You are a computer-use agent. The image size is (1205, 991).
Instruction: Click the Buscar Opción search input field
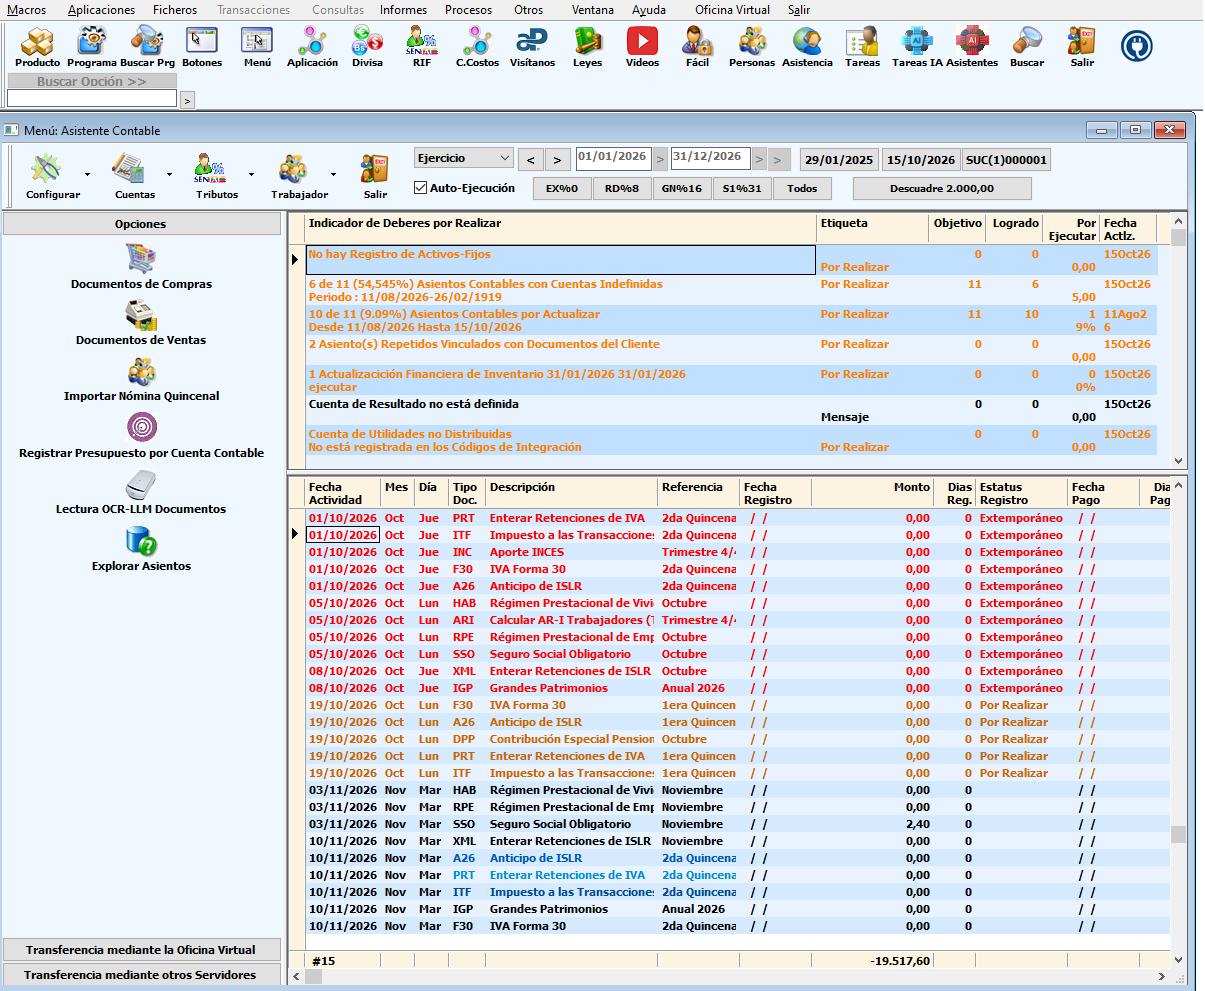[x=92, y=99]
